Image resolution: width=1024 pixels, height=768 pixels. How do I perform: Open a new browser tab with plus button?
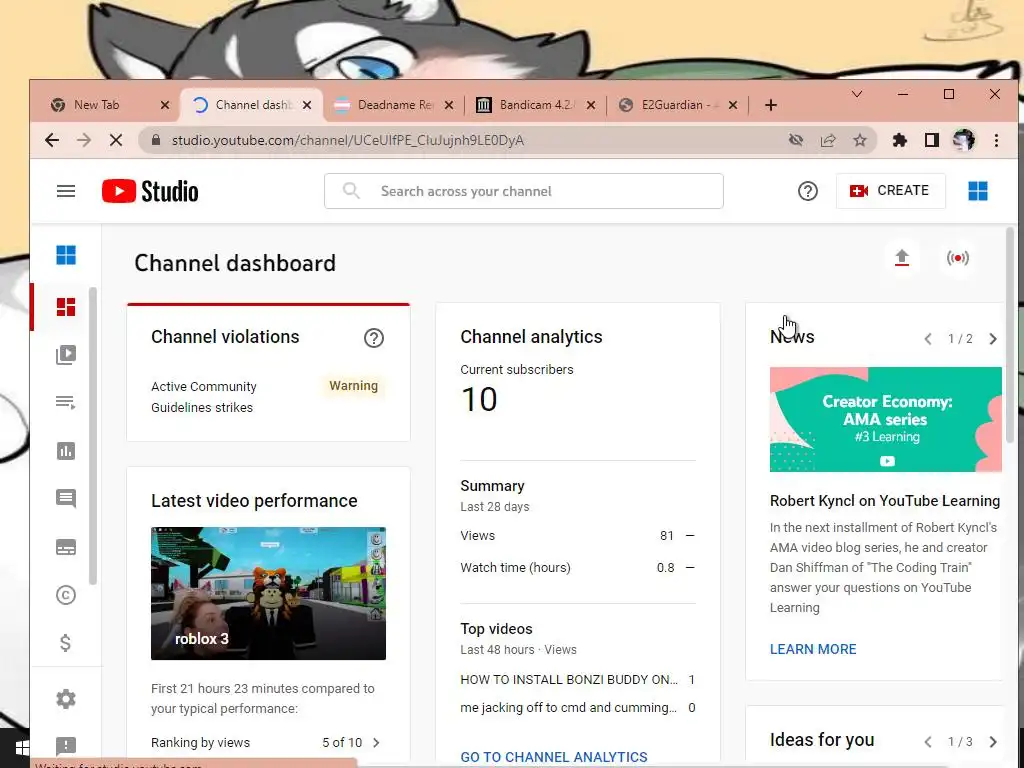pyautogui.click(x=771, y=104)
